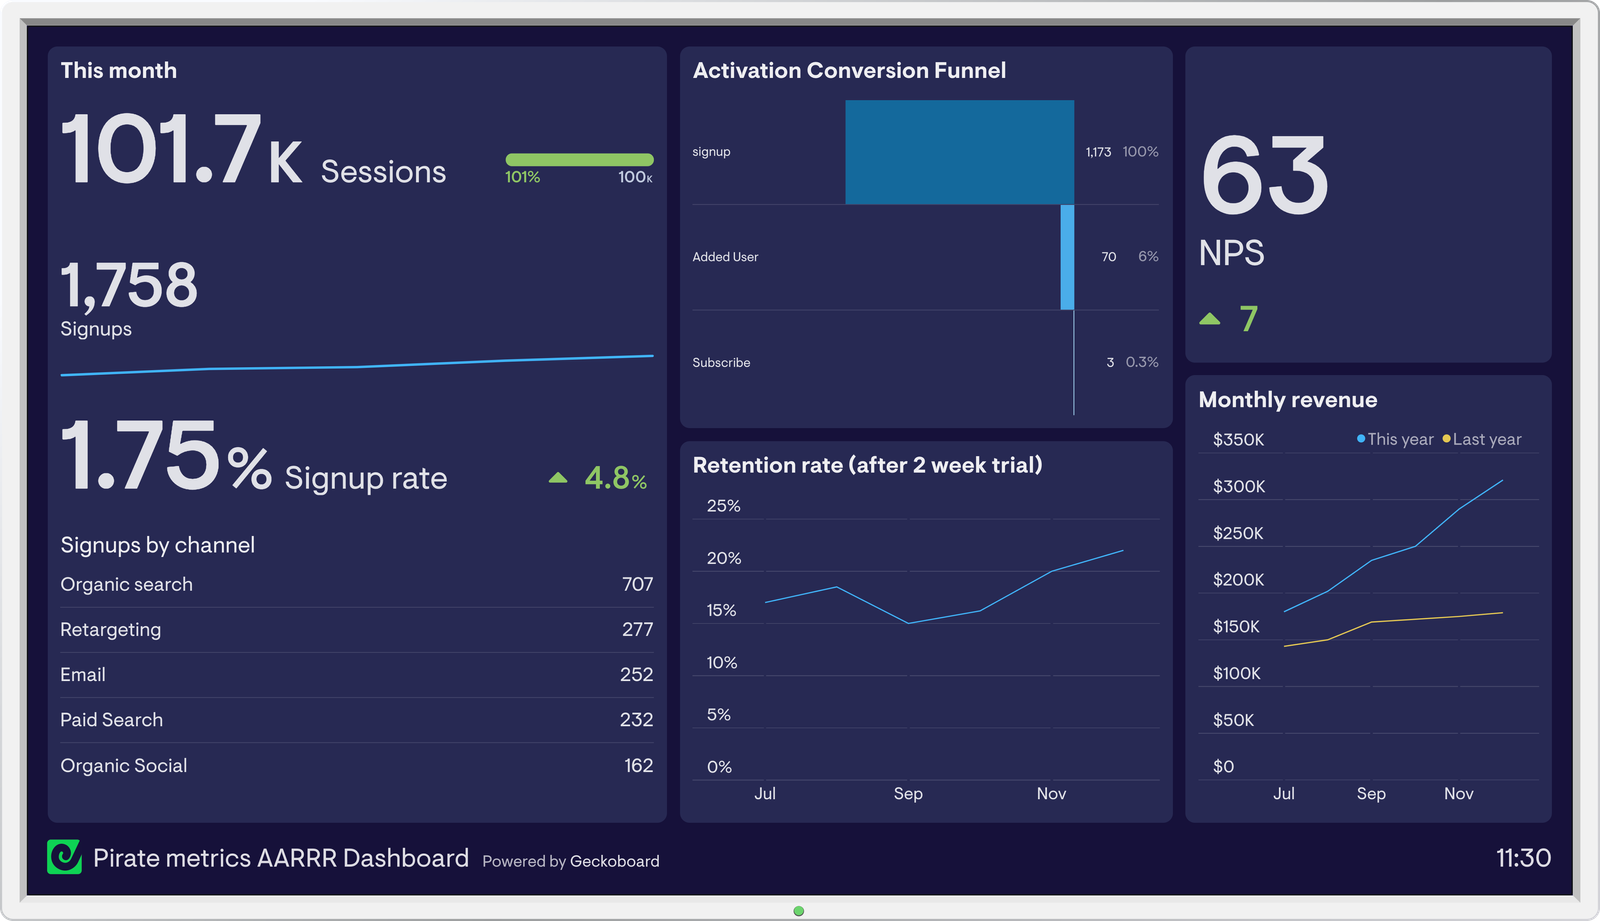
Task: Click the Geckoboard logo icon
Action: [65, 858]
